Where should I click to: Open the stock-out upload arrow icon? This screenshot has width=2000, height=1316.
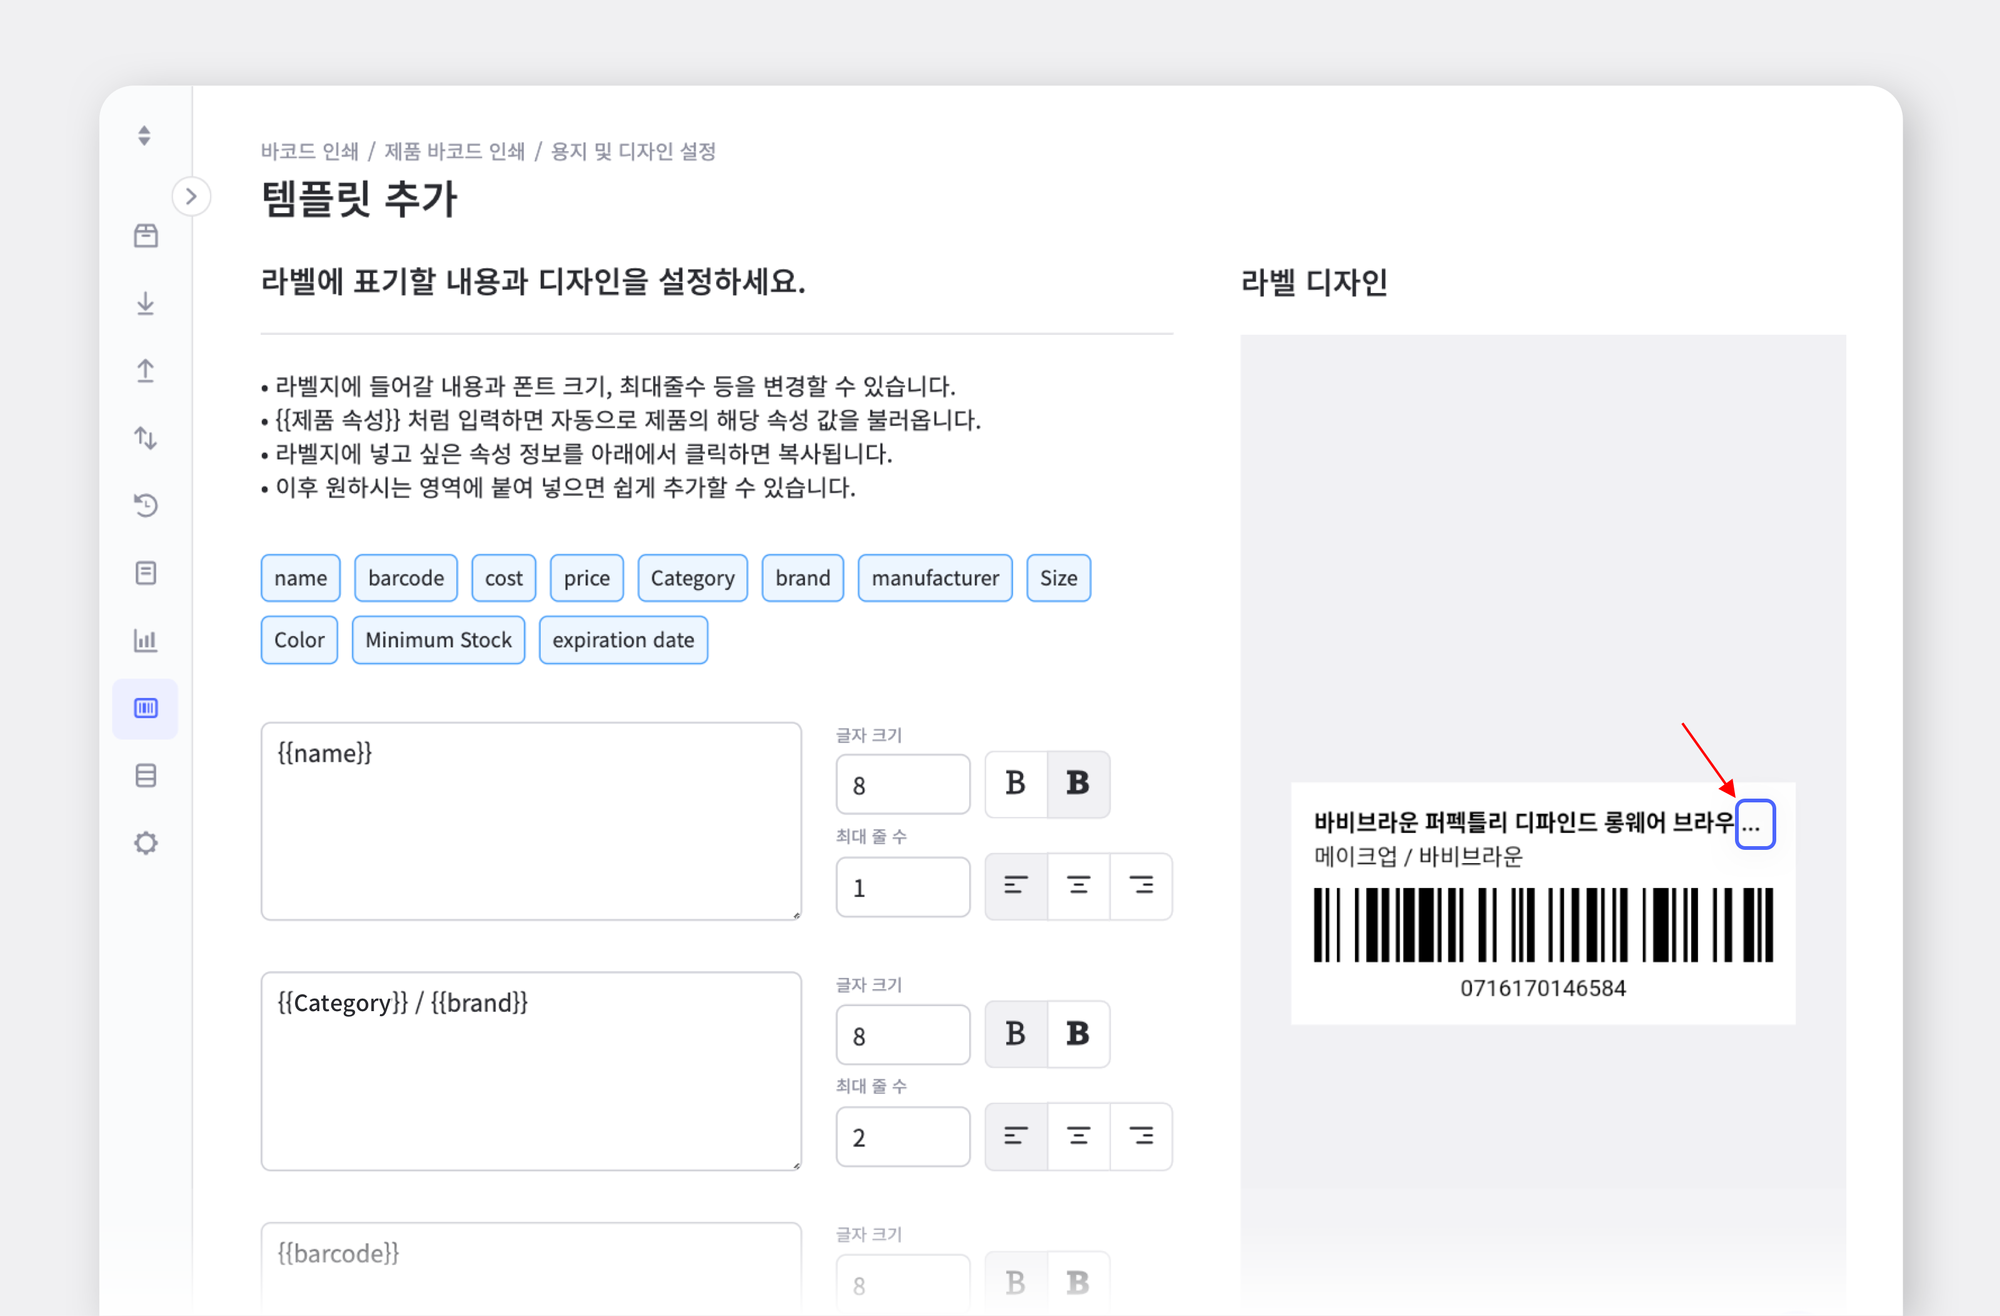tap(146, 371)
